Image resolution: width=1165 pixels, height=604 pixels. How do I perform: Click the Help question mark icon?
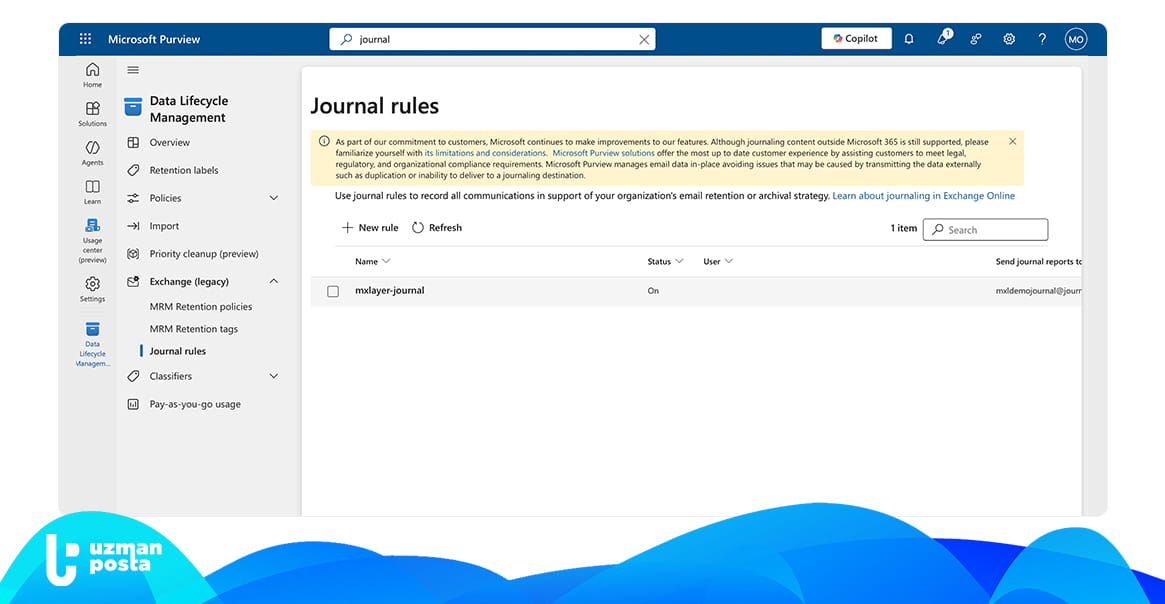(1042, 39)
